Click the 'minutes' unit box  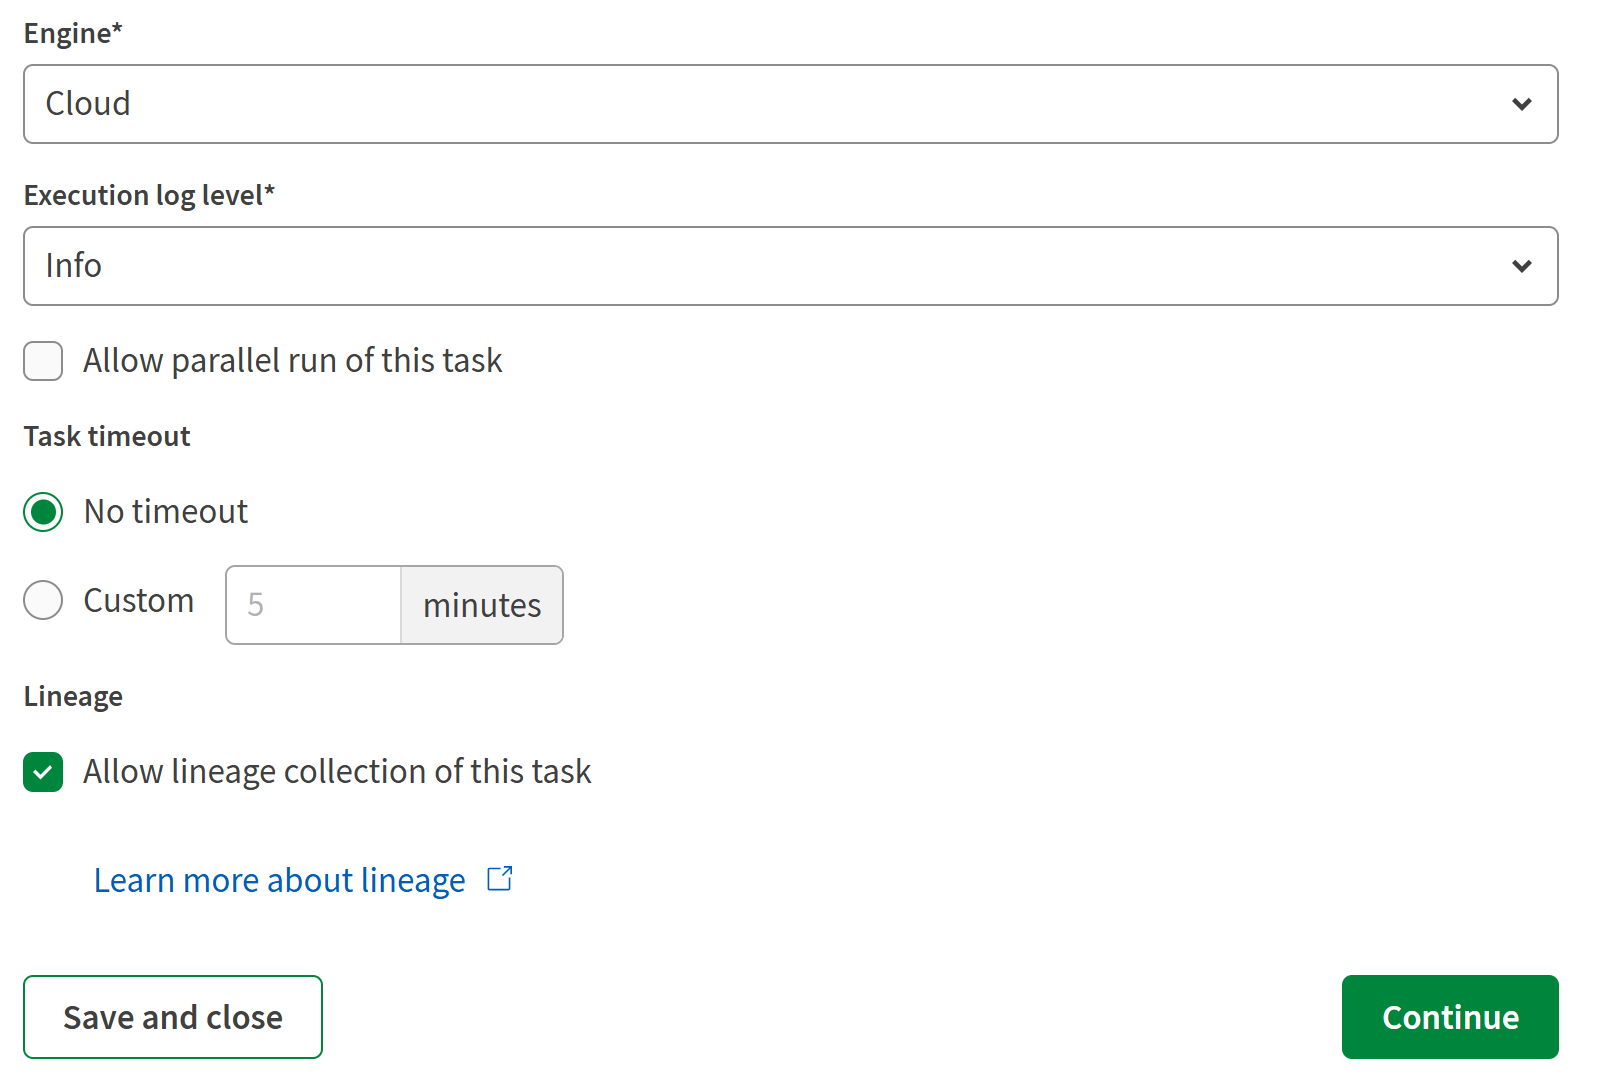click(x=482, y=605)
